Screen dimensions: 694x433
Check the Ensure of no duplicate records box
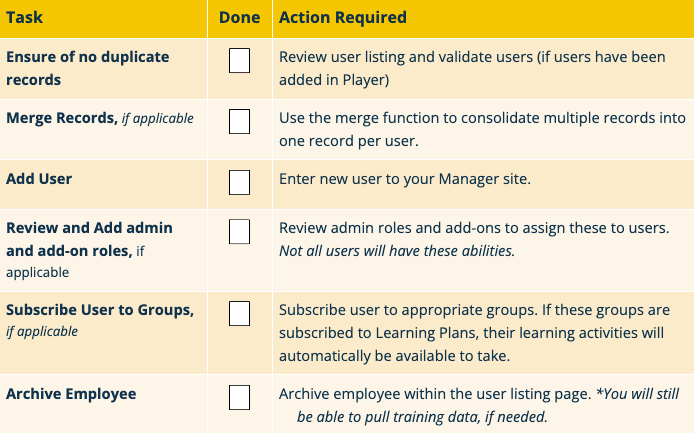240,62
